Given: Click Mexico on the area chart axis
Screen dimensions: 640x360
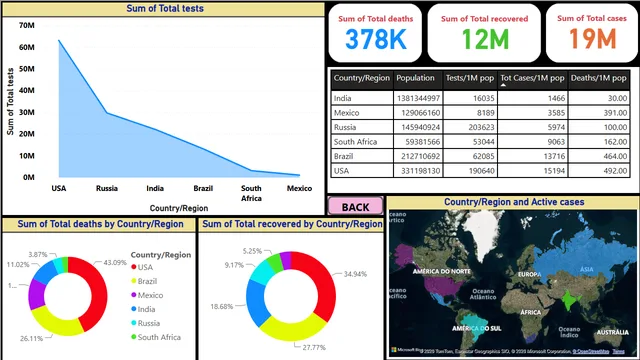Looking at the screenshot, I should click(299, 188).
